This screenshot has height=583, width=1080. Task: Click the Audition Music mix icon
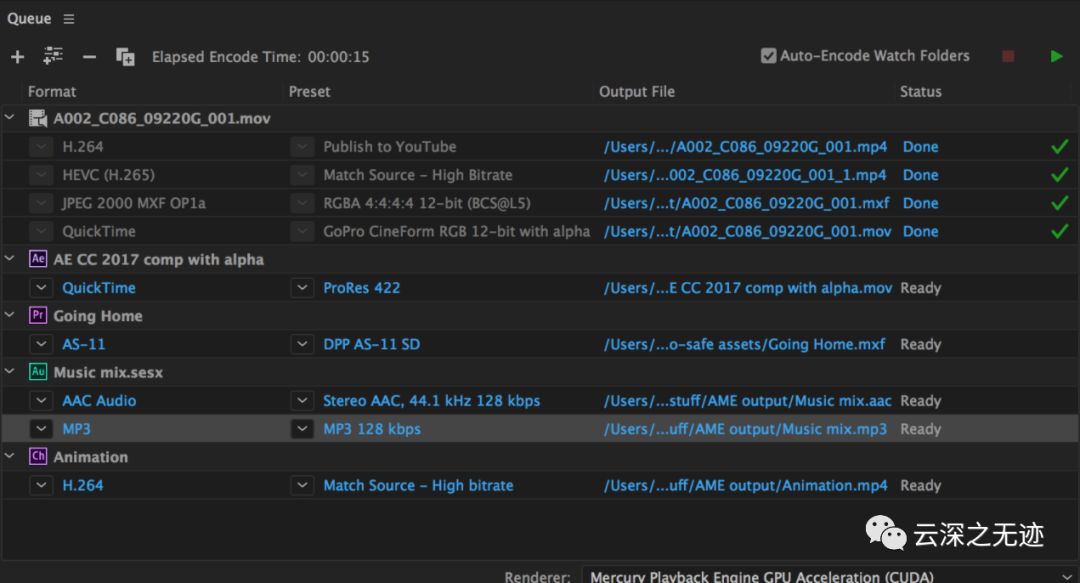(38, 372)
